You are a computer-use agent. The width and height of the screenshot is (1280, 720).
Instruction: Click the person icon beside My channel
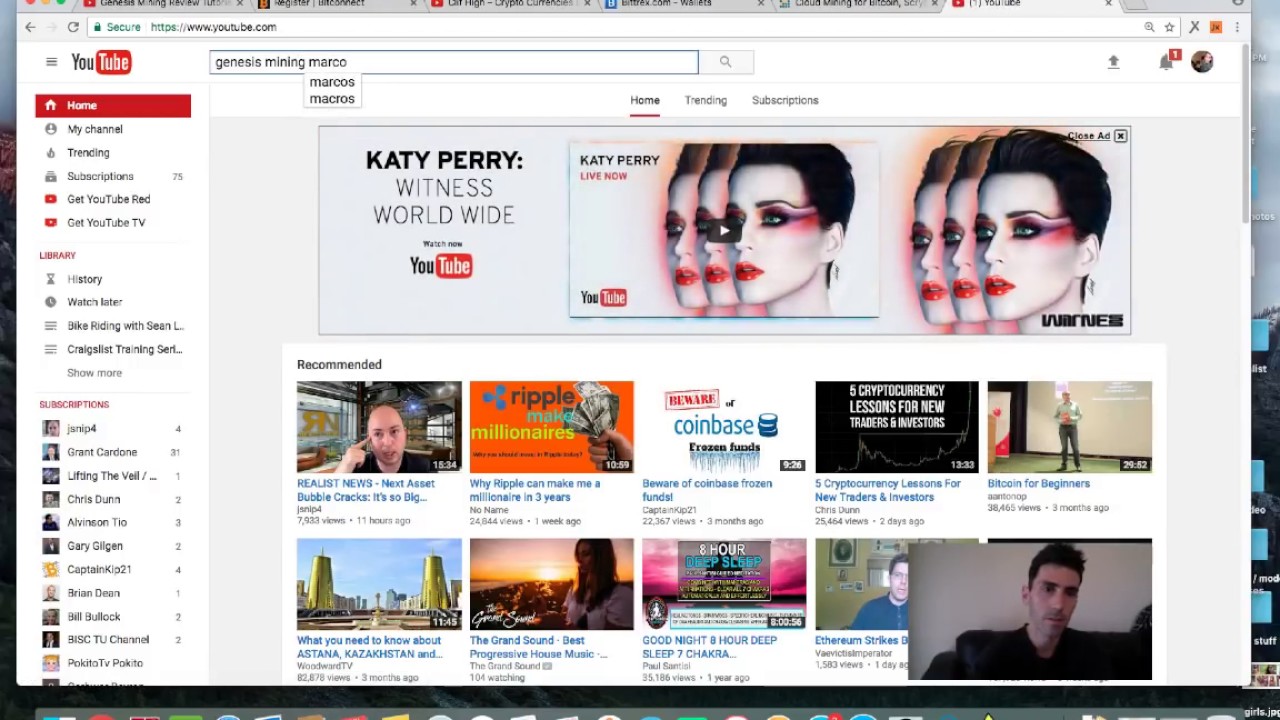click(x=51, y=129)
